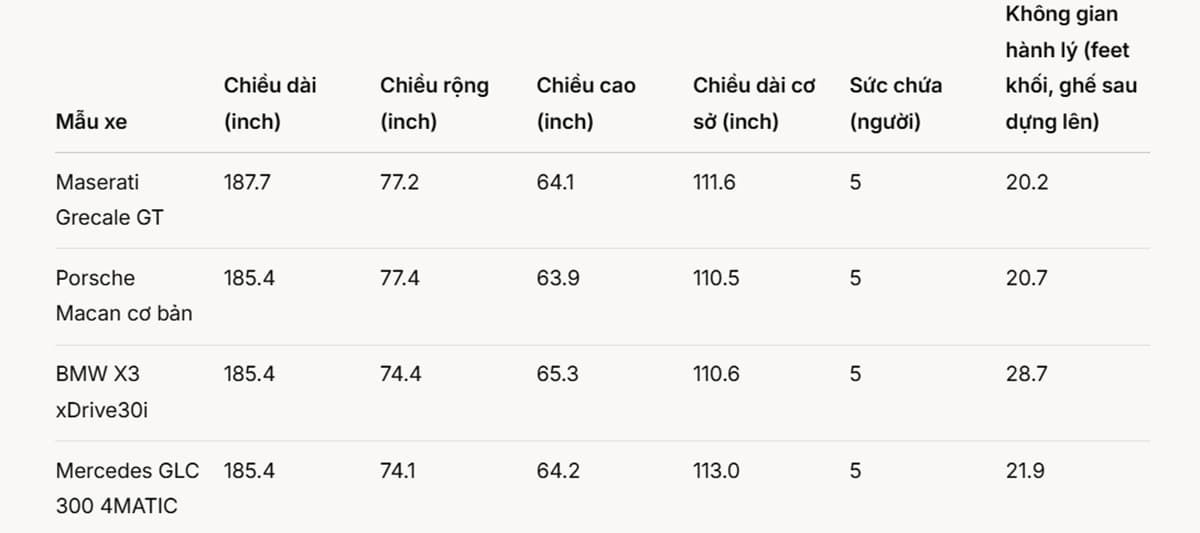Select the BMW height value 65.3

pyautogui.click(x=557, y=375)
